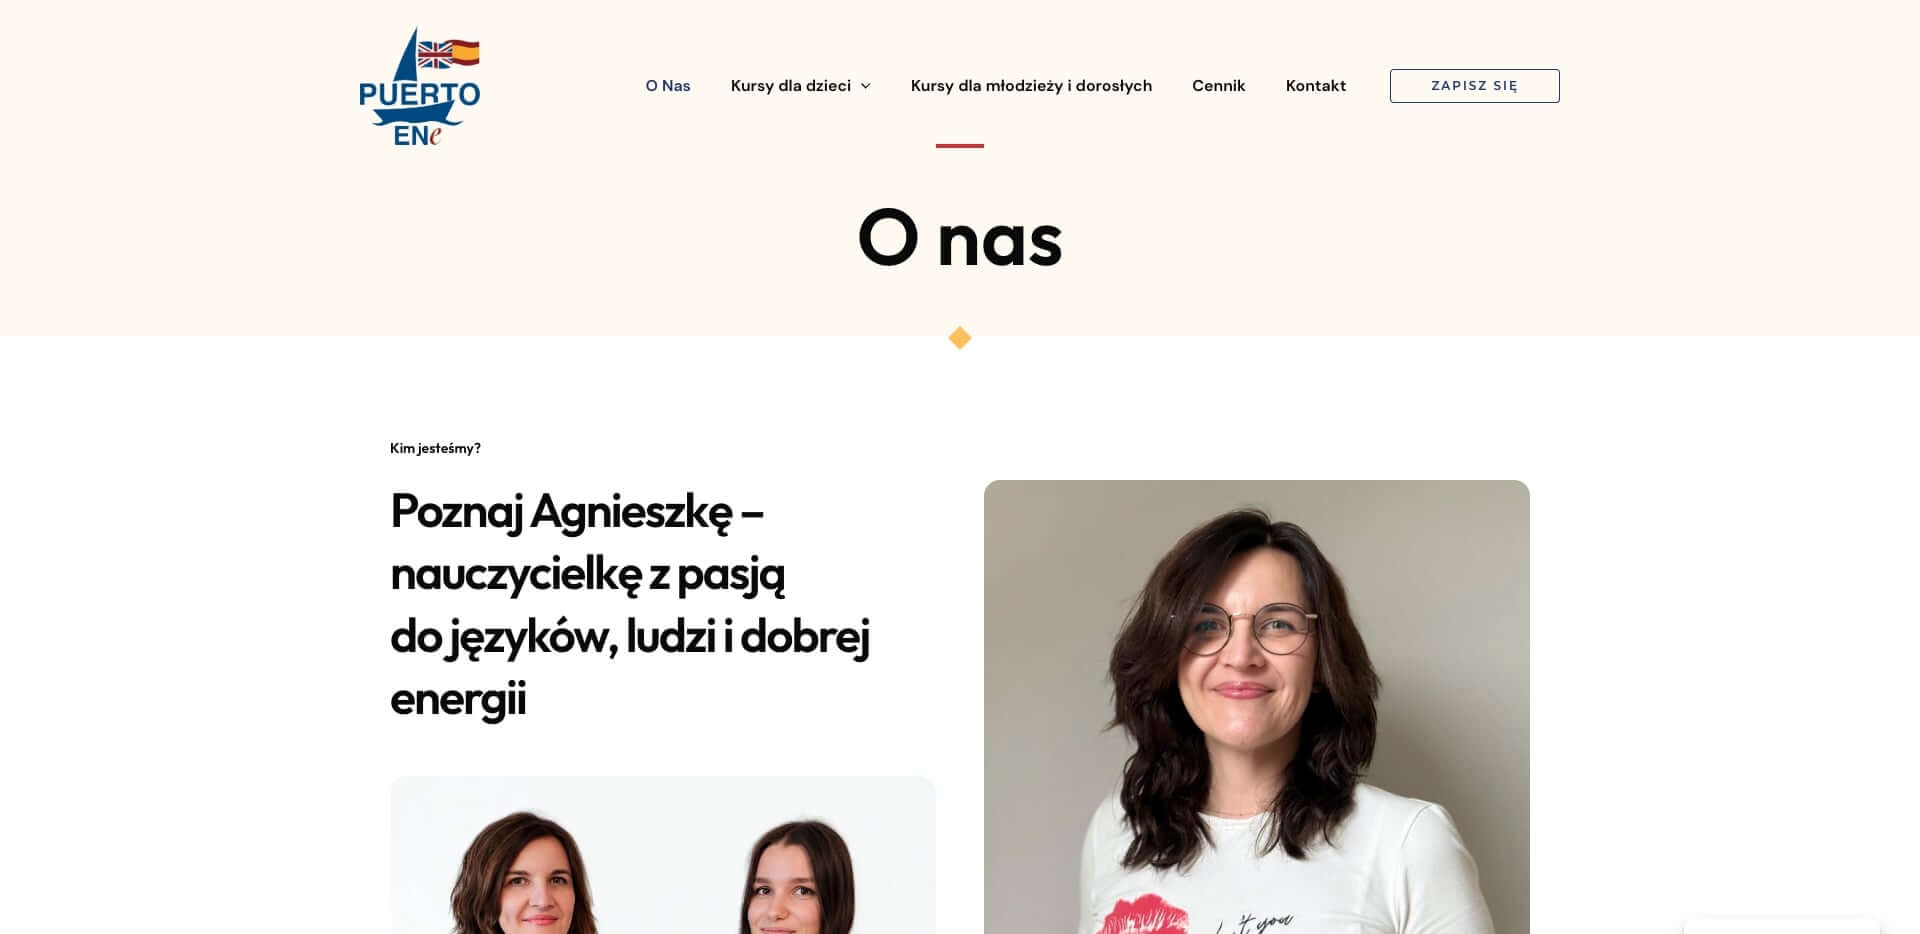Click the Puerto ENe sailboat logo
Image resolution: width=1920 pixels, height=934 pixels.
coord(420,86)
